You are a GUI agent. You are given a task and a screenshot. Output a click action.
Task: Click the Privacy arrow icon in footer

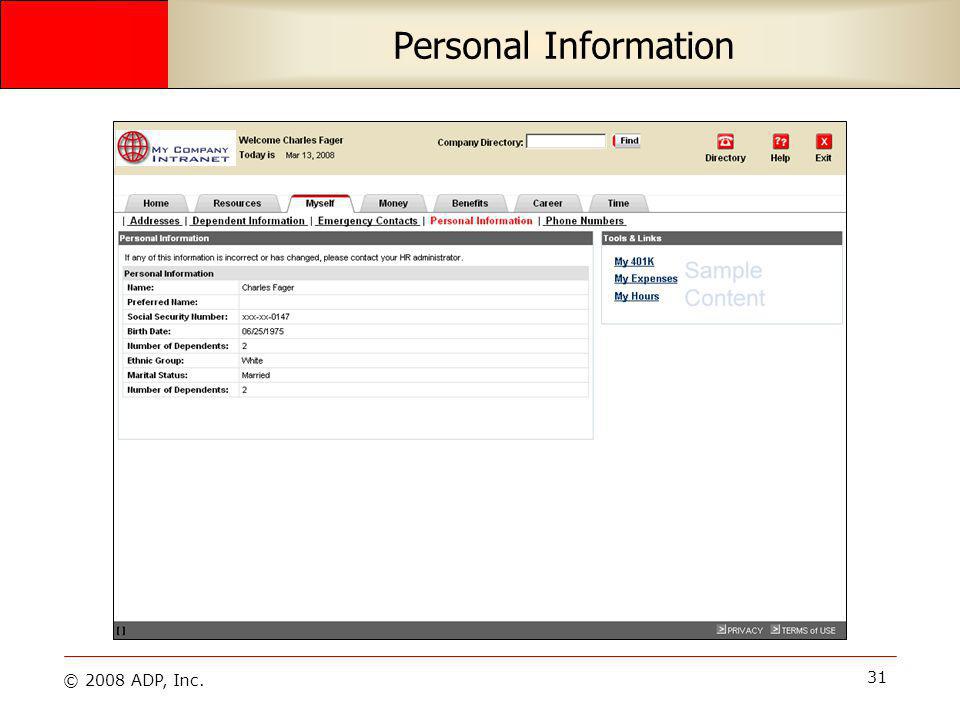721,629
